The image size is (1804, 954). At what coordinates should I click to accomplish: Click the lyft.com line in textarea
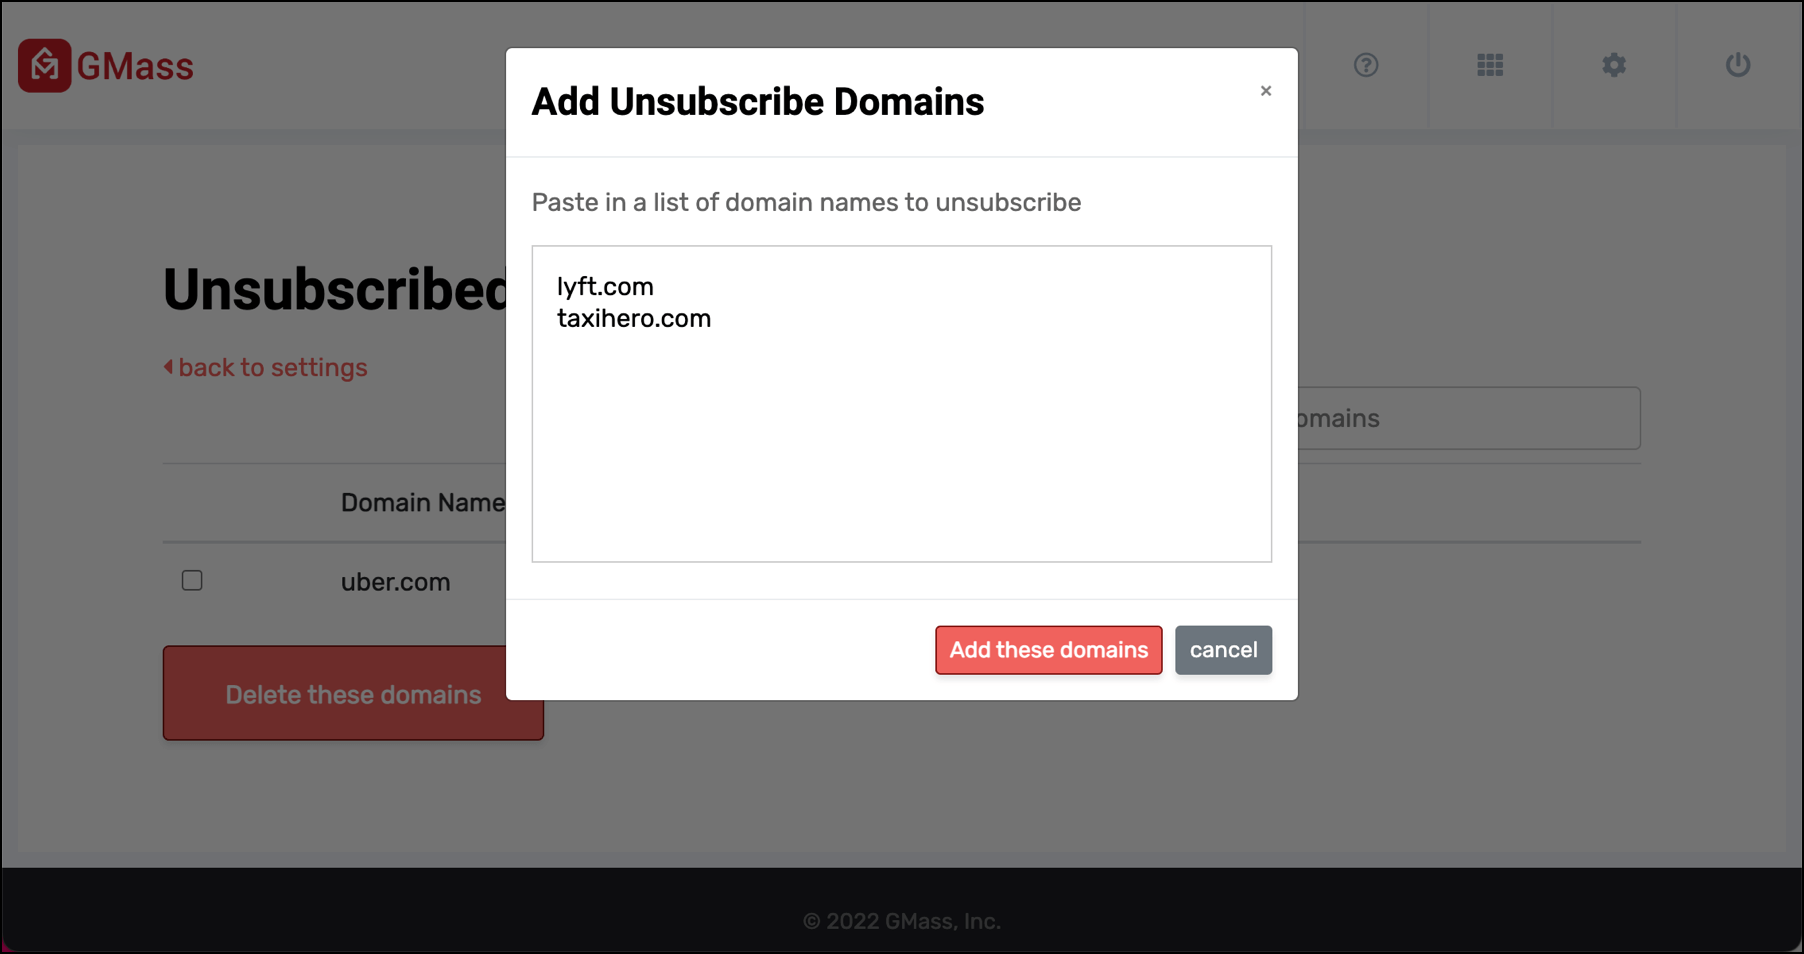point(605,286)
